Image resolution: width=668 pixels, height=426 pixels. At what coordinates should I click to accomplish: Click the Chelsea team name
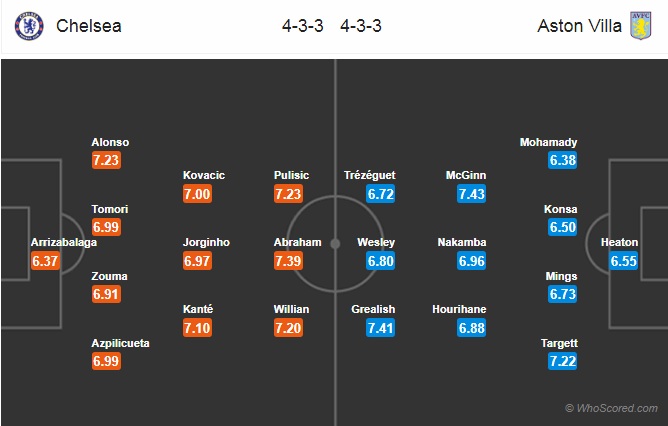[89, 26]
